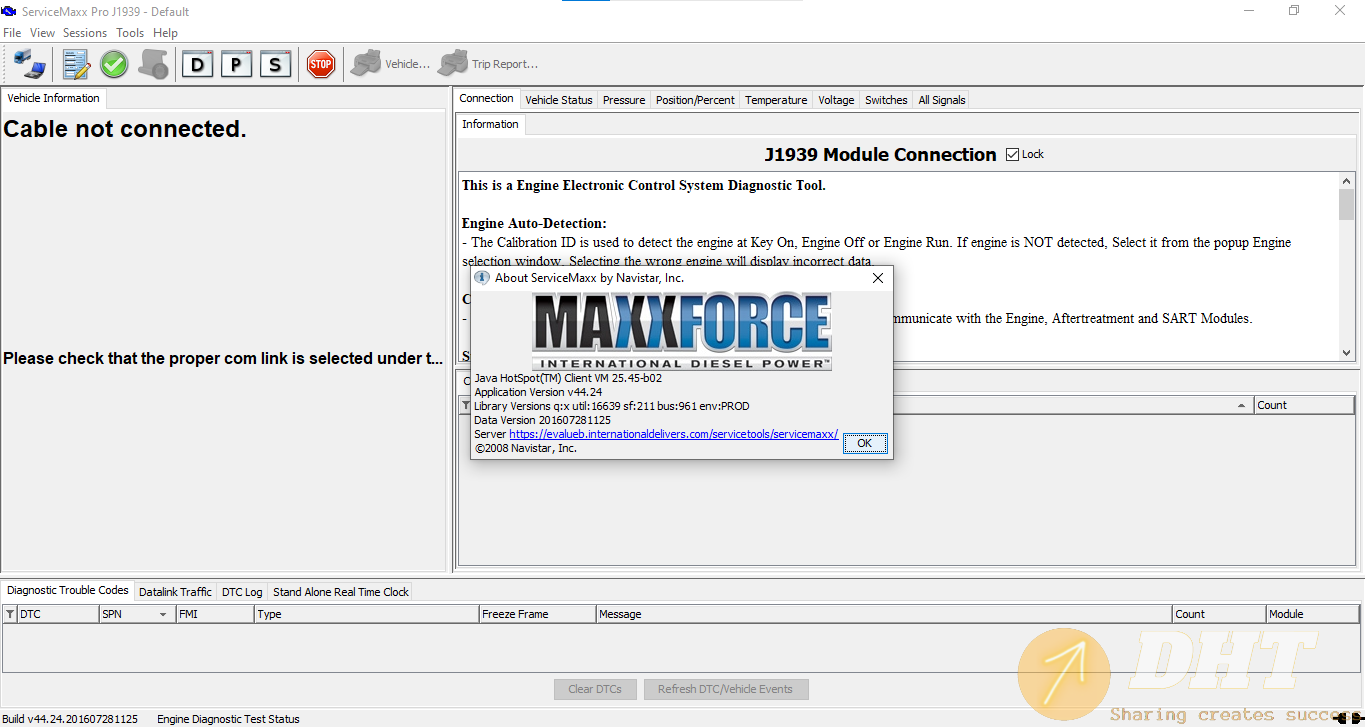Click the Message column header
The height and width of the screenshot is (727, 1365).
[884, 614]
